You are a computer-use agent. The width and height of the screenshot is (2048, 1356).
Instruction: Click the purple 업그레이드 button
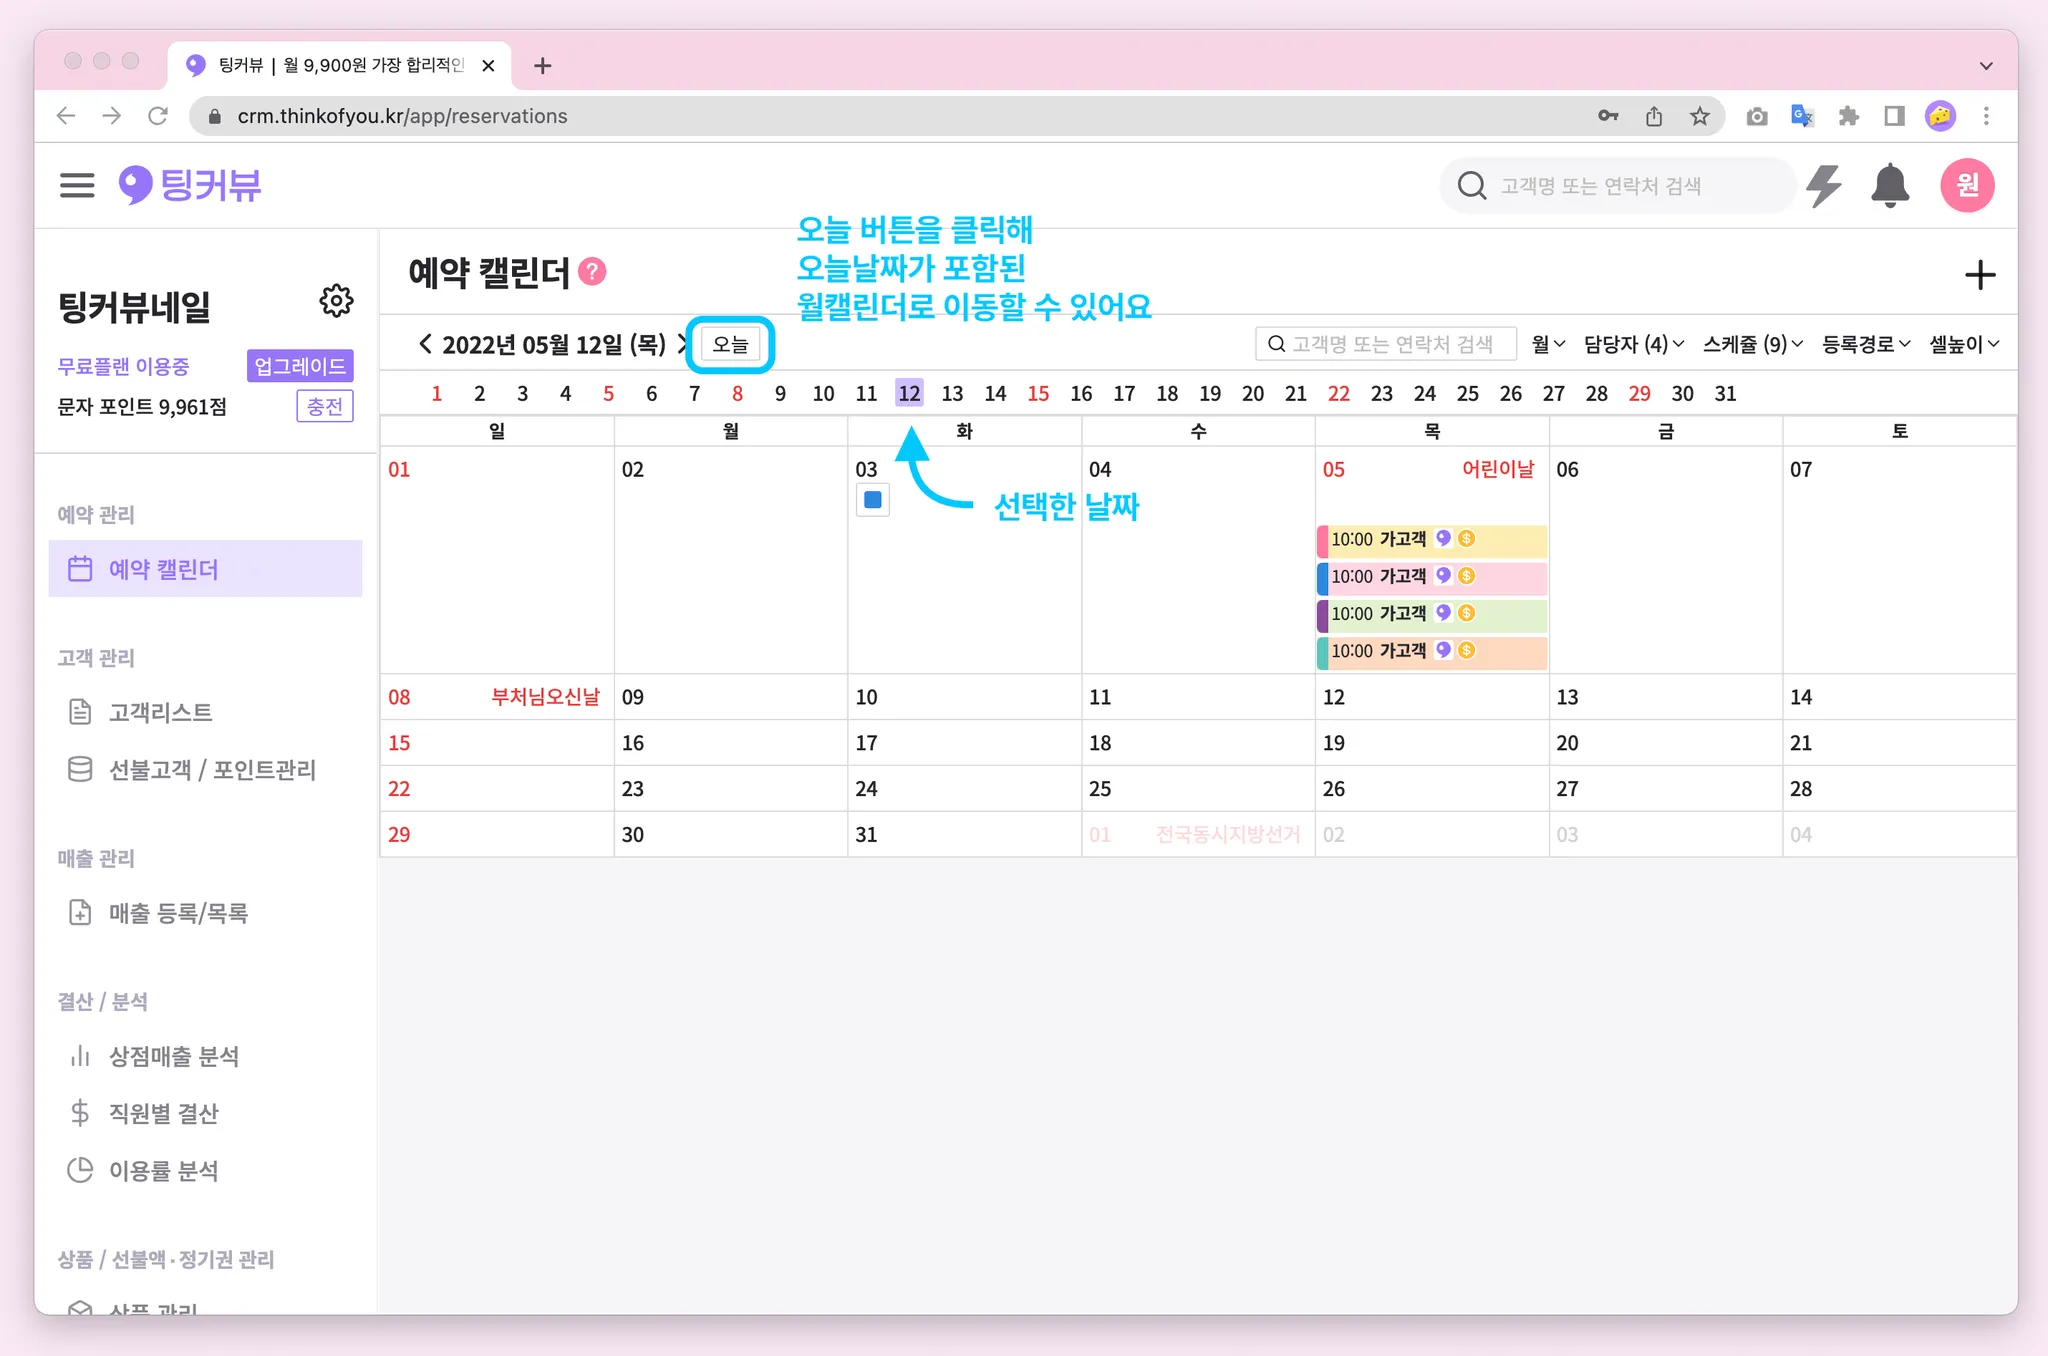point(300,366)
